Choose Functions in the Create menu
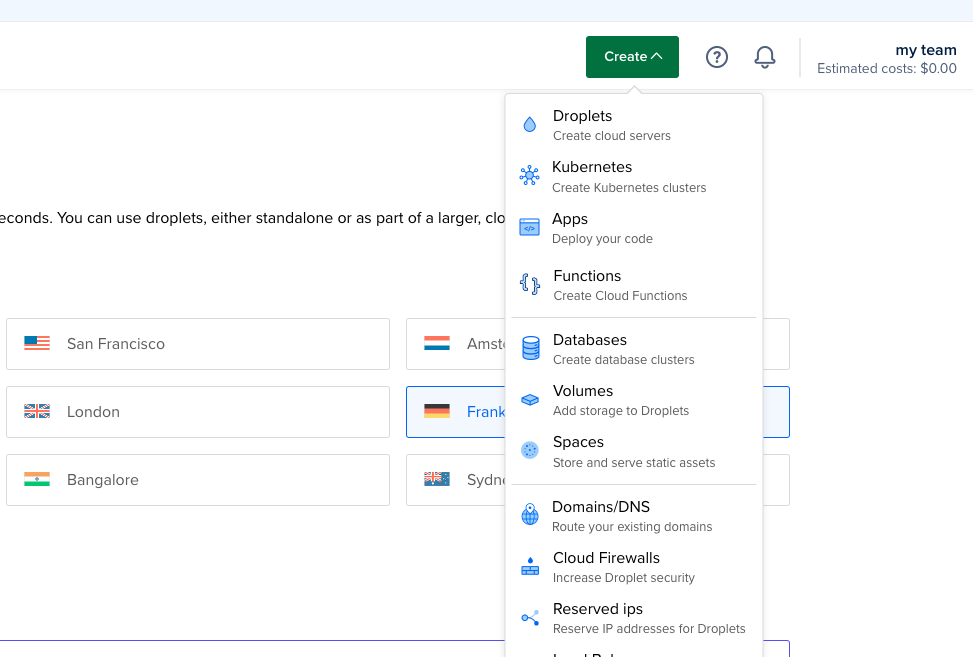This screenshot has width=973, height=657. click(634, 285)
